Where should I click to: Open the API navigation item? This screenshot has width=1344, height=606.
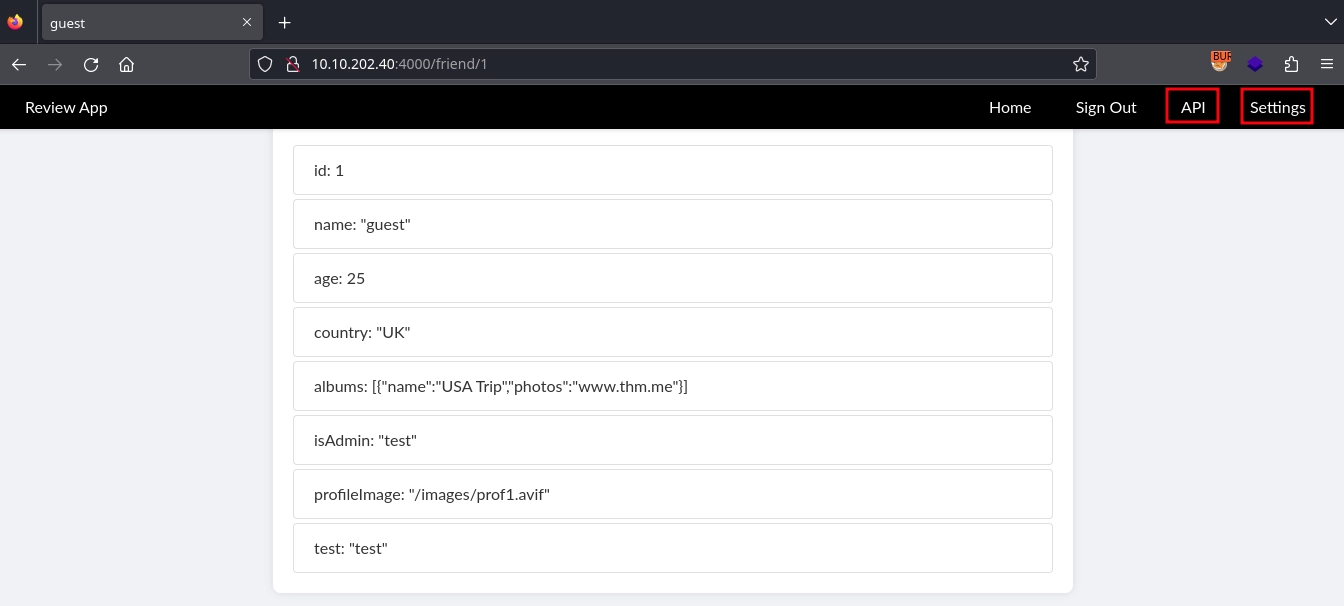pyautogui.click(x=1192, y=107)
